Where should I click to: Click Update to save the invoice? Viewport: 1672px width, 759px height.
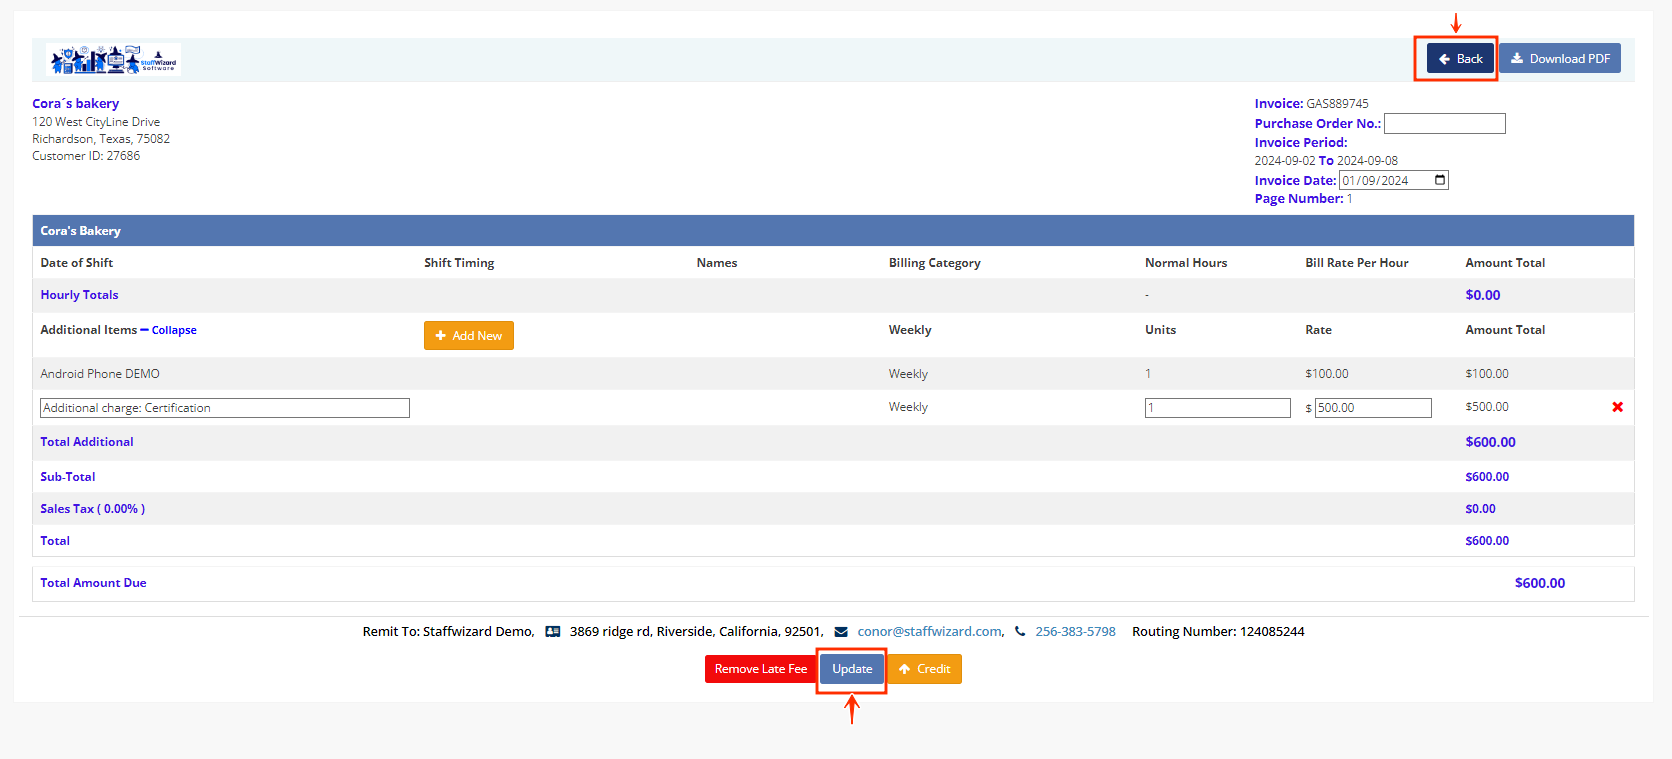pos(852,669)
